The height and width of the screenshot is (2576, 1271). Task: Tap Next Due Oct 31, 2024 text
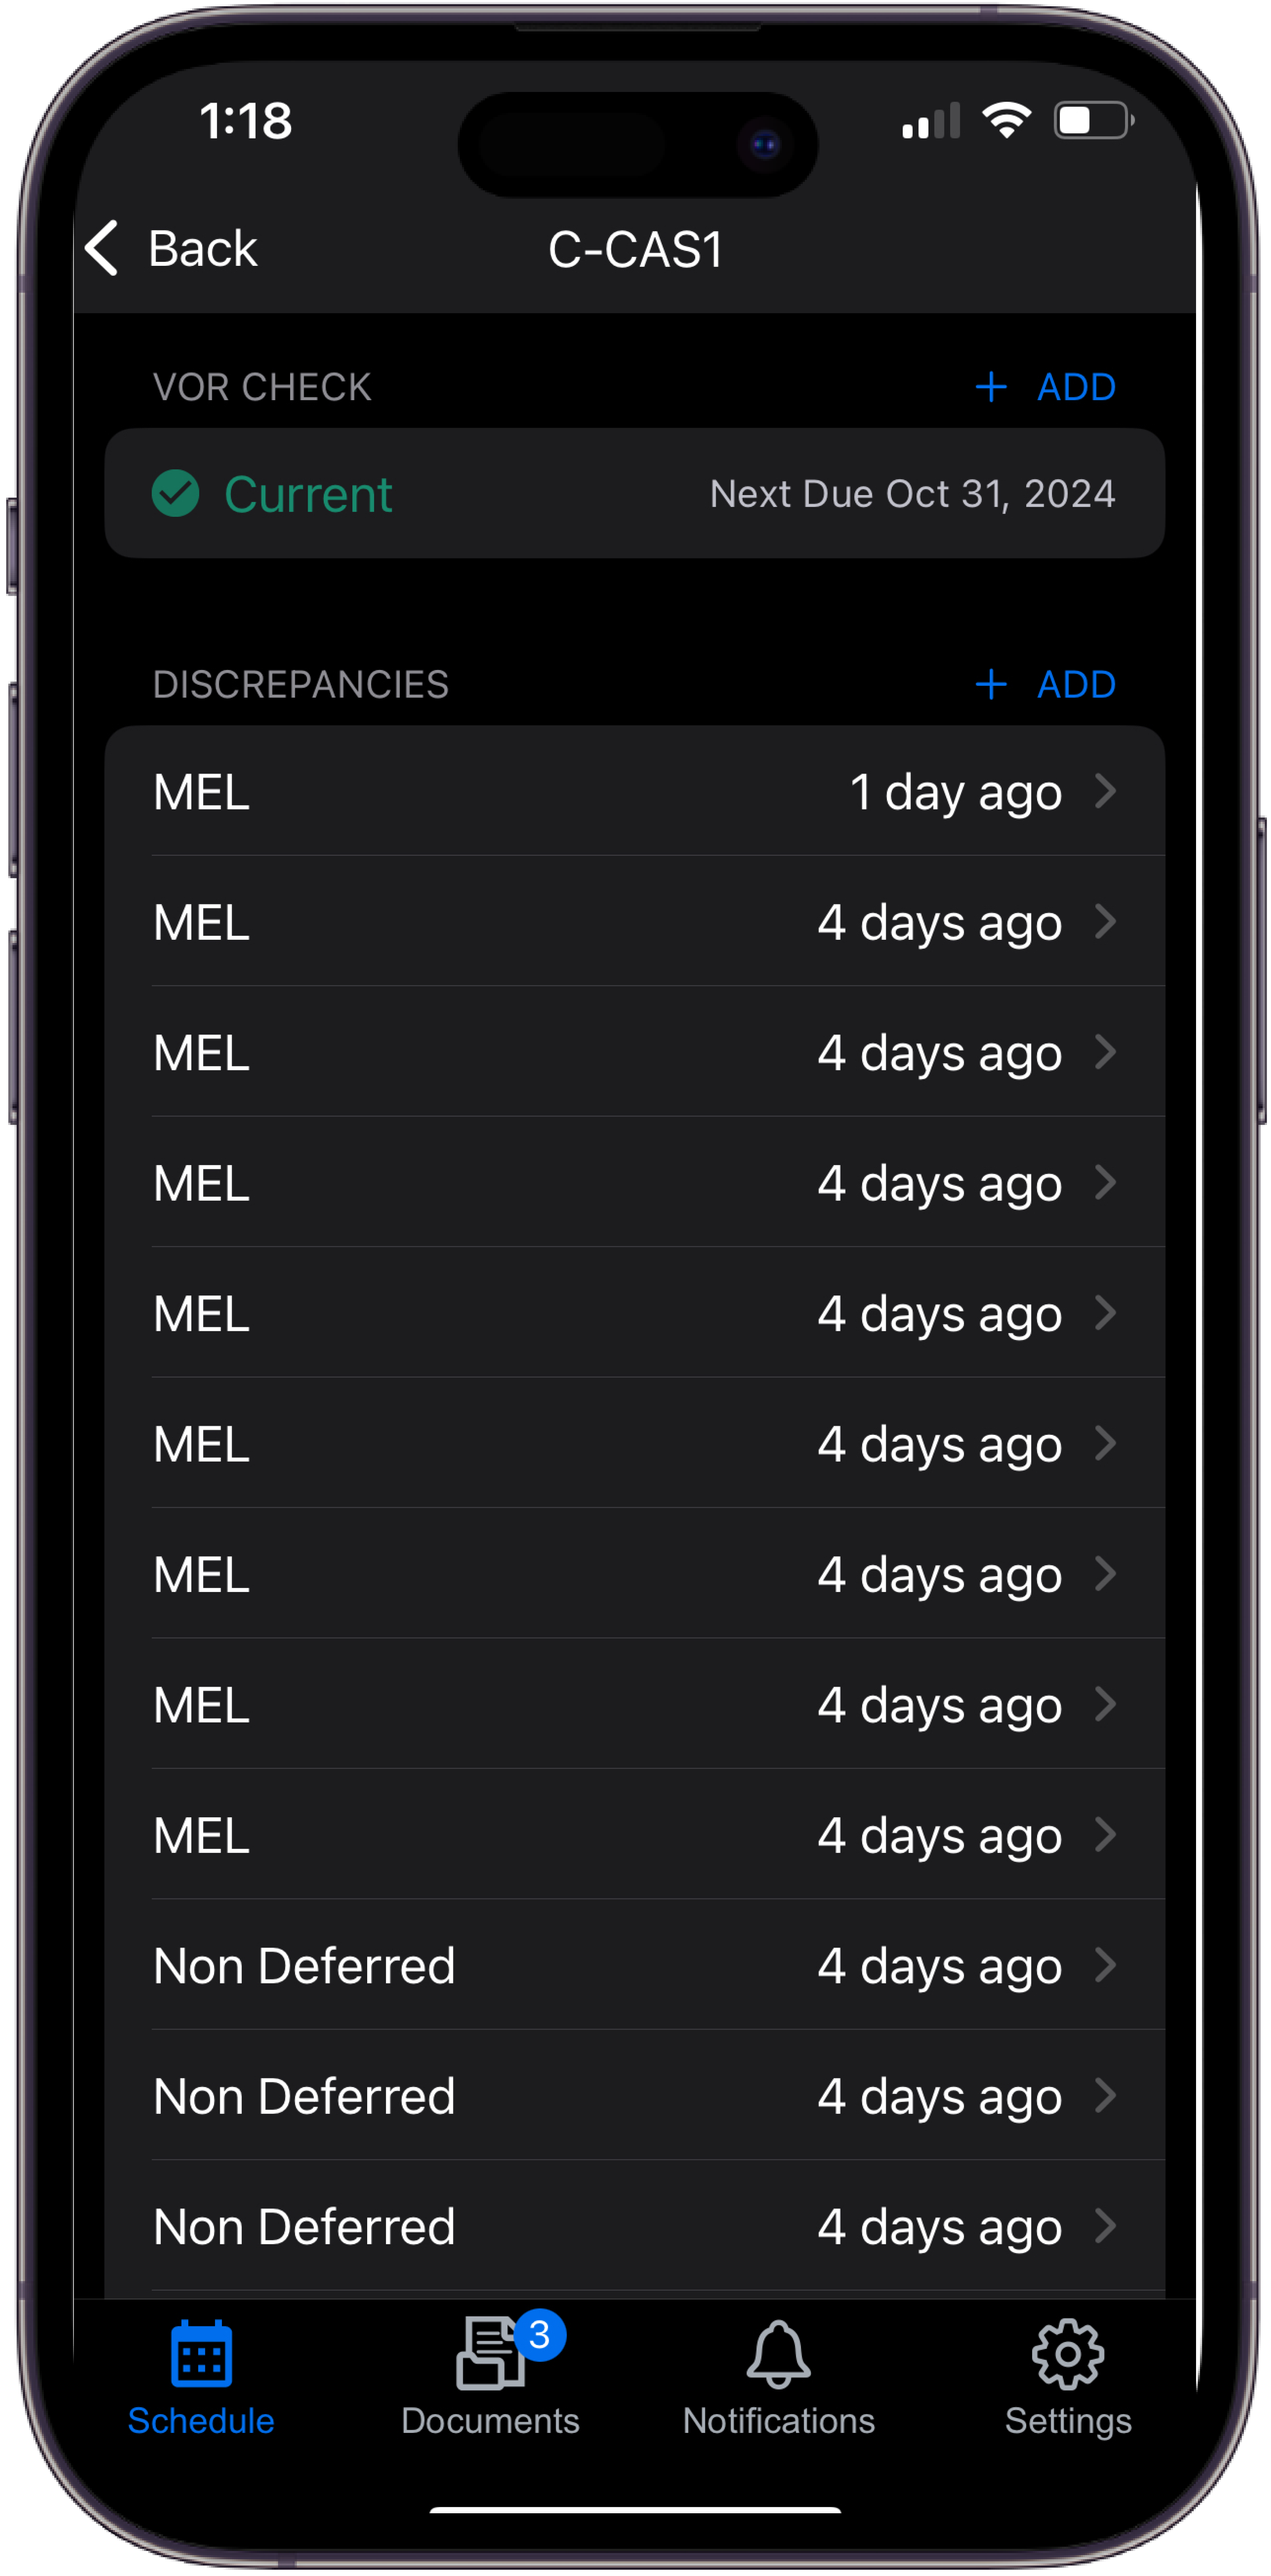(x=912, y=494)
